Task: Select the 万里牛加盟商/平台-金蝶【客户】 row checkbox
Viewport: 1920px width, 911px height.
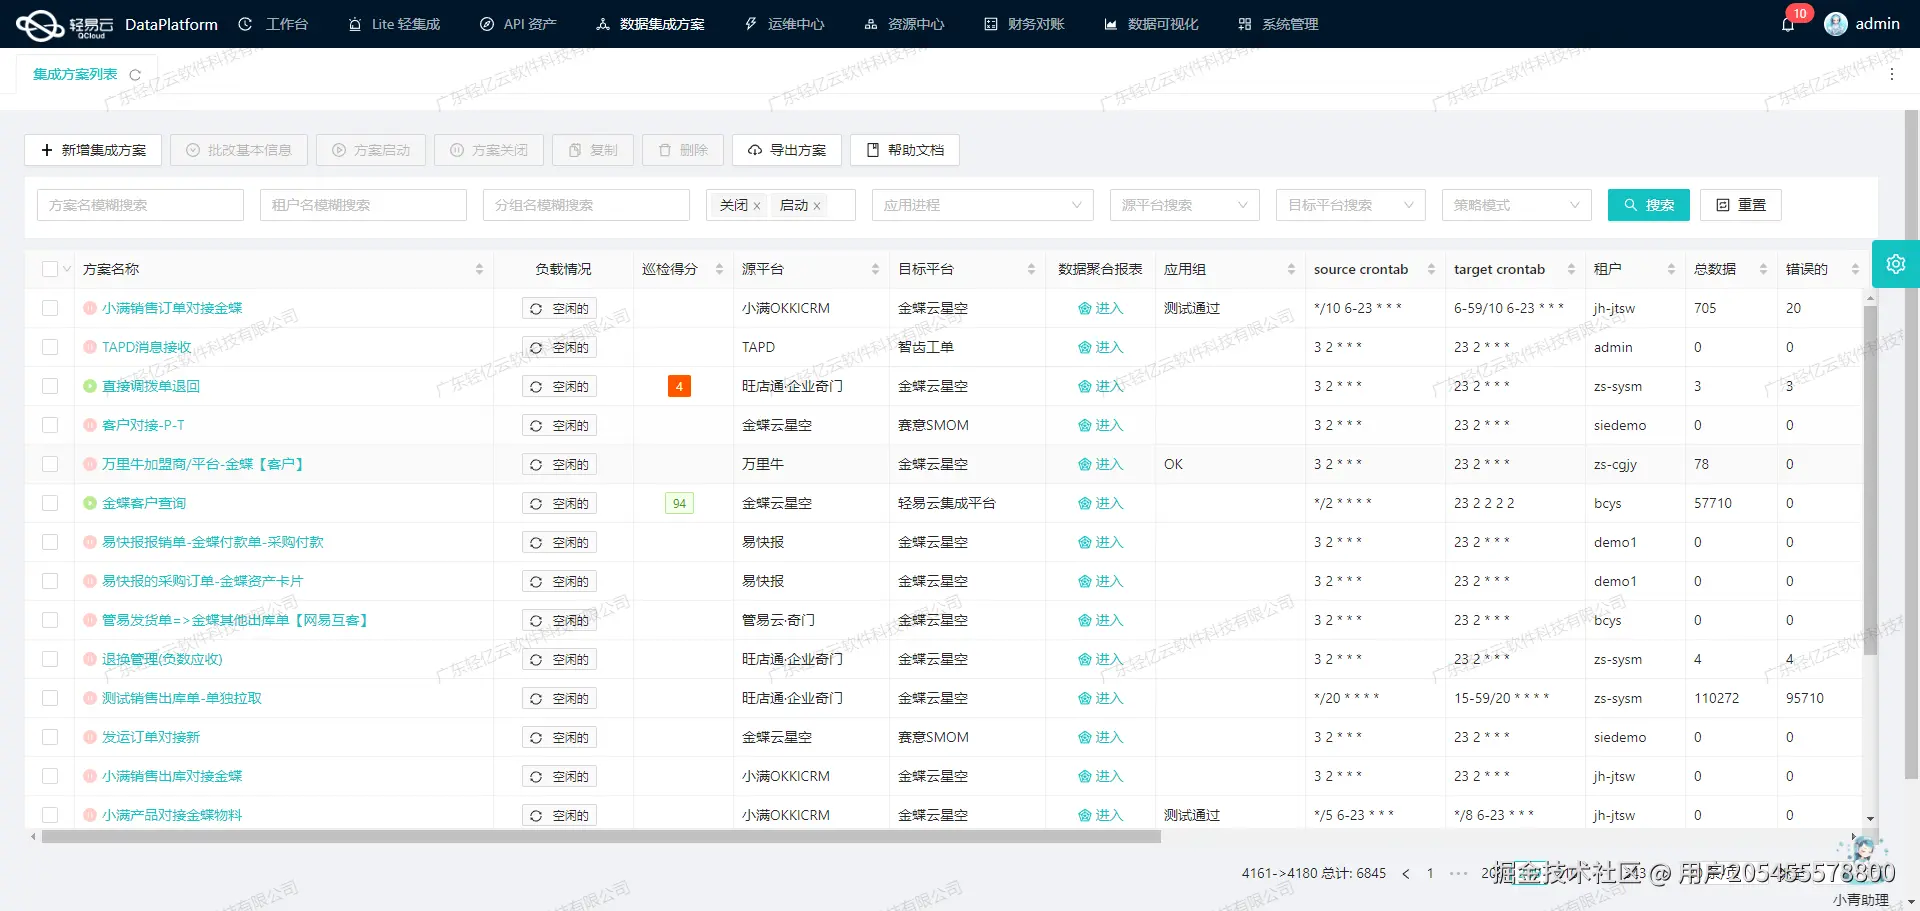Action: 50,464
